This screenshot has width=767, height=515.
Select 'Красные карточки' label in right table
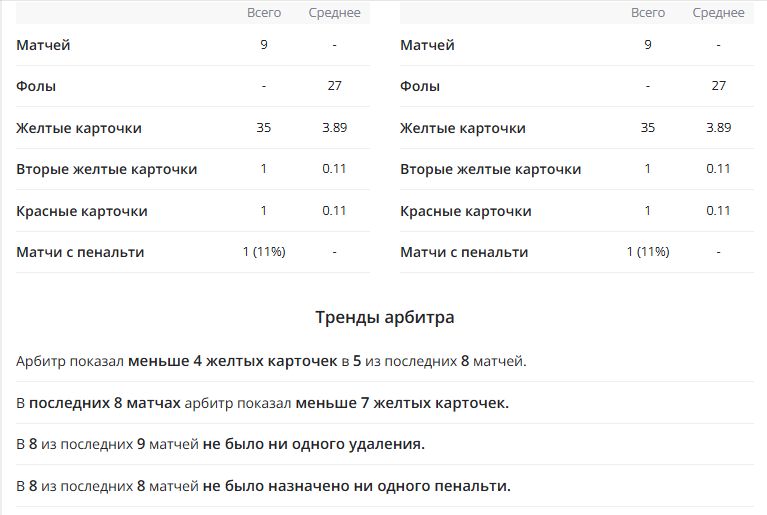[x=465, y=211]
